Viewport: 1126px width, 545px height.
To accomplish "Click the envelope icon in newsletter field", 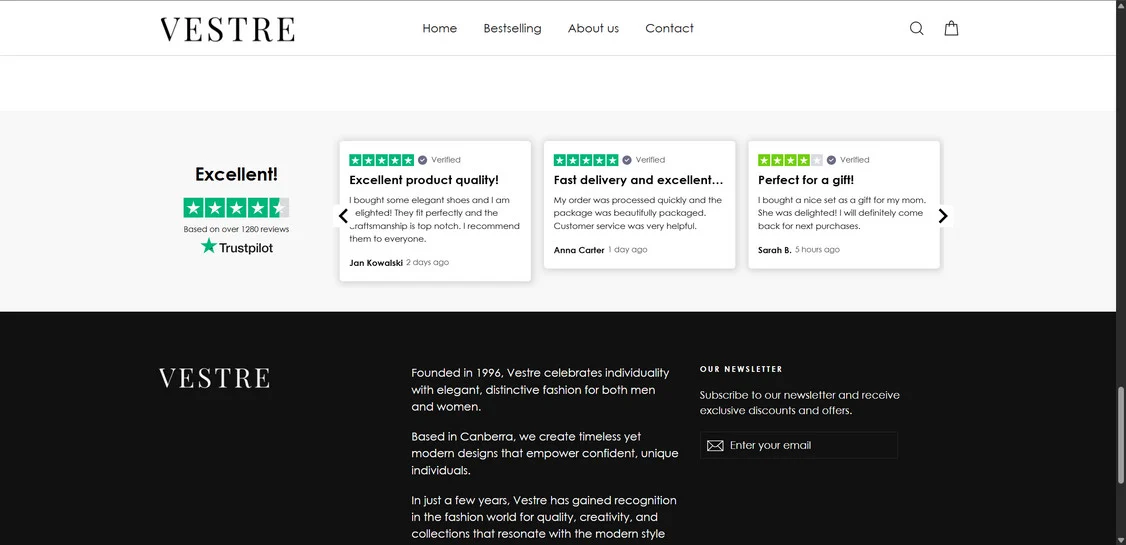I will [715, 446].
